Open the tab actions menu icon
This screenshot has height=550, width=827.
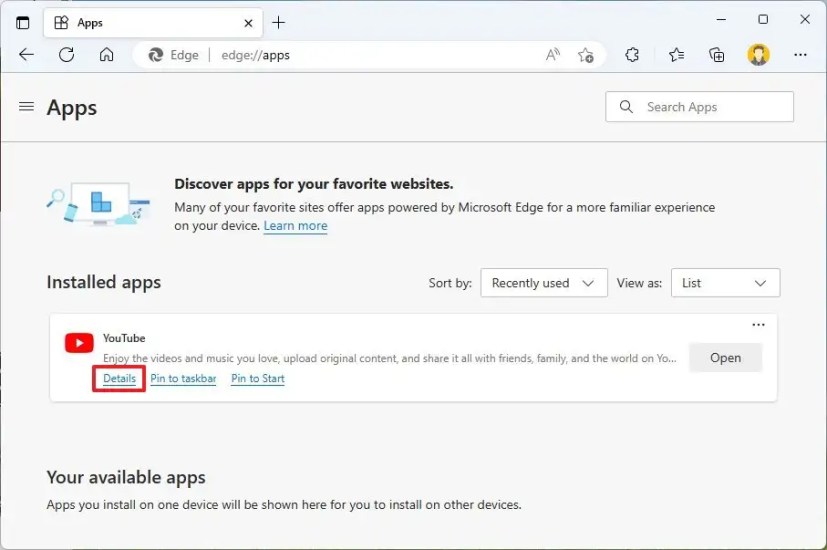[x=23, y=23]
